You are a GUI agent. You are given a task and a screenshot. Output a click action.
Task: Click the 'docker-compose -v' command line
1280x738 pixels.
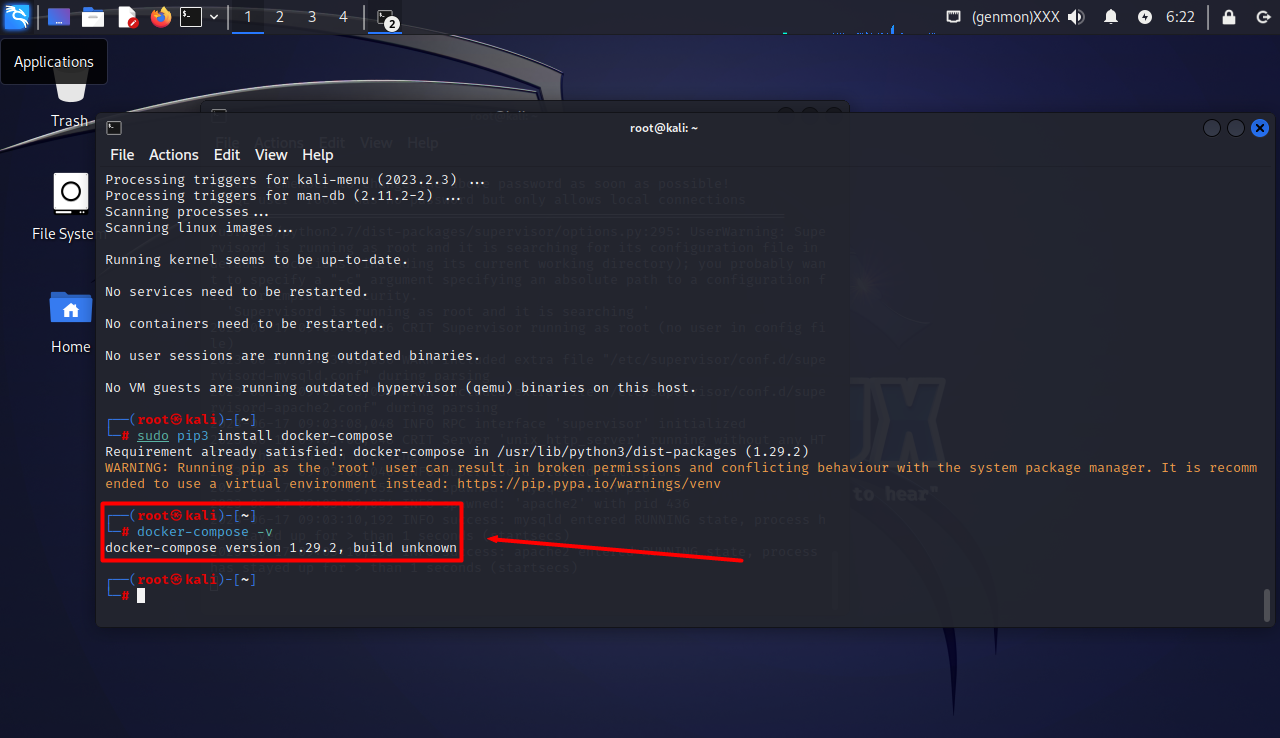[x=205, y=532]
